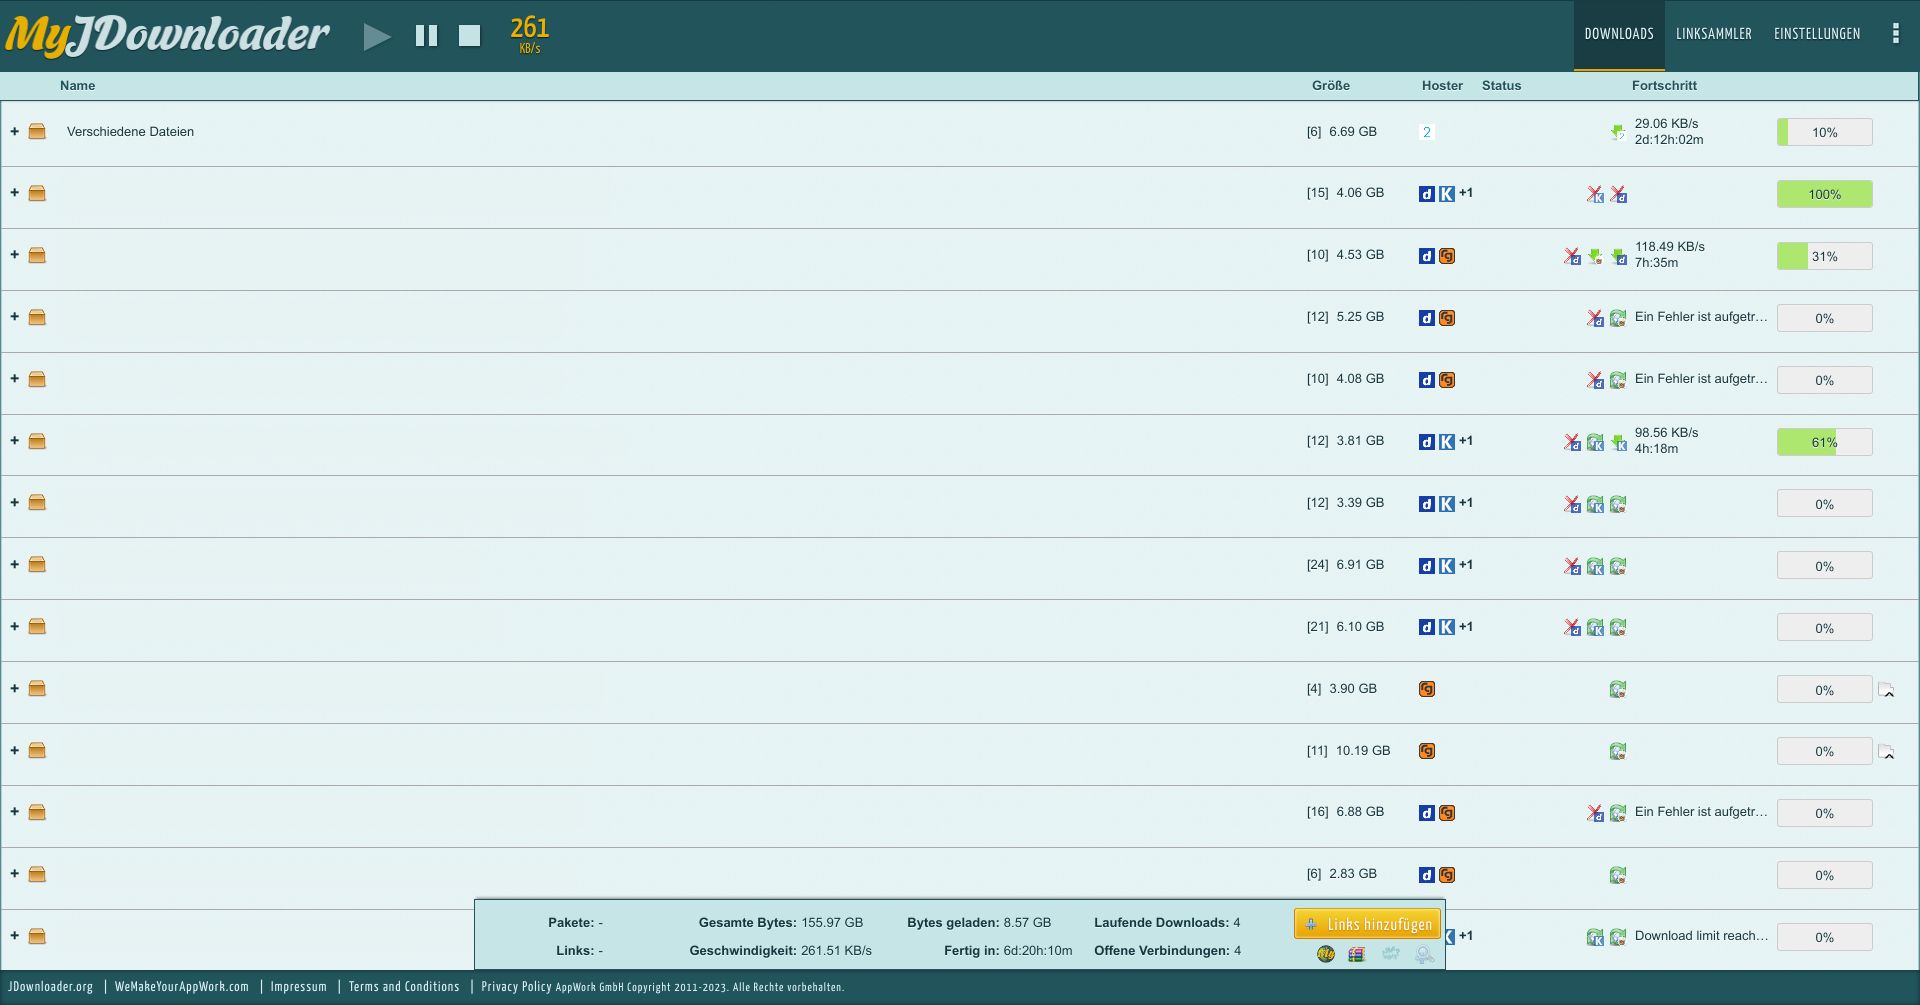Screen dimensions: 1920x1005
Task: Stop downloads with the square button
Action: [x=469, y=36]
